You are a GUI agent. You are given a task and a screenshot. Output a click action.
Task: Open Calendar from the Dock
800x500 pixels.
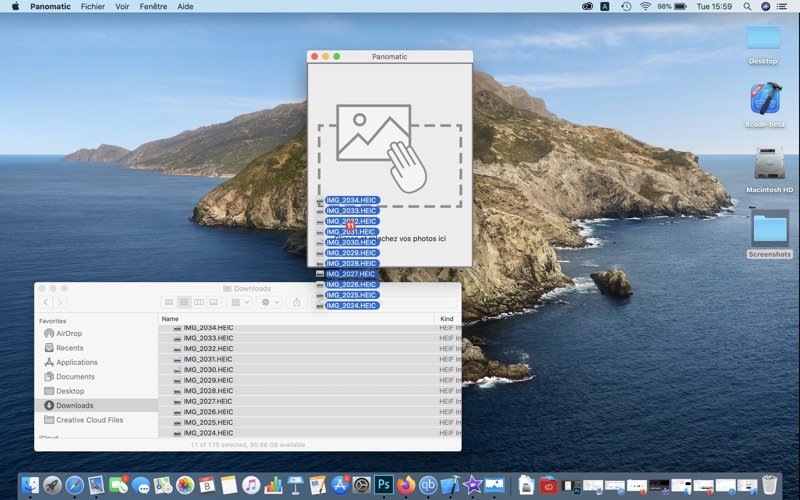pos(207,485)
